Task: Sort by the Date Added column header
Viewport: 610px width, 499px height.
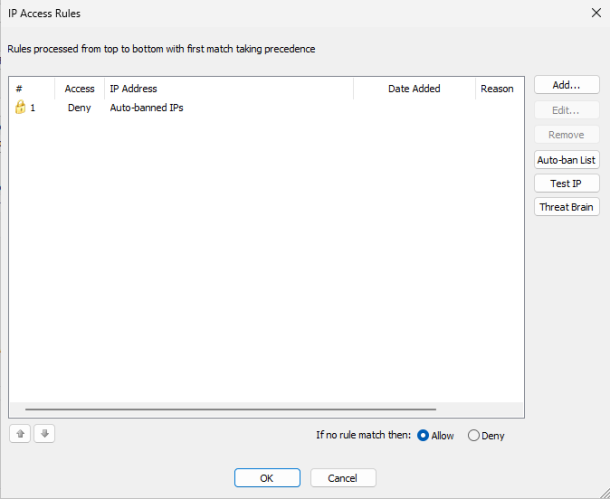Action: pos(414,89)
